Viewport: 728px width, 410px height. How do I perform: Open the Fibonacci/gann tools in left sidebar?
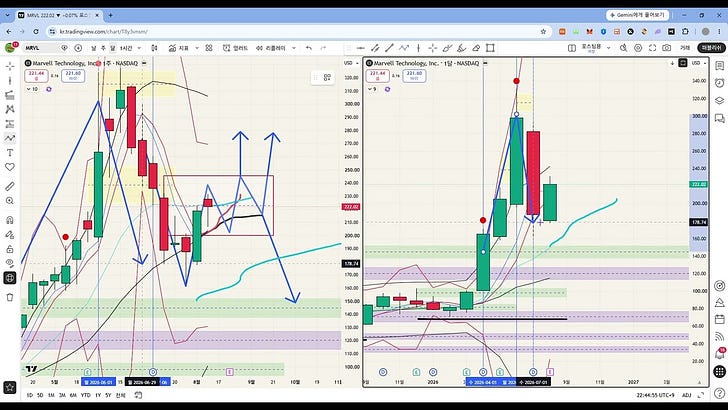click(10, 95)
